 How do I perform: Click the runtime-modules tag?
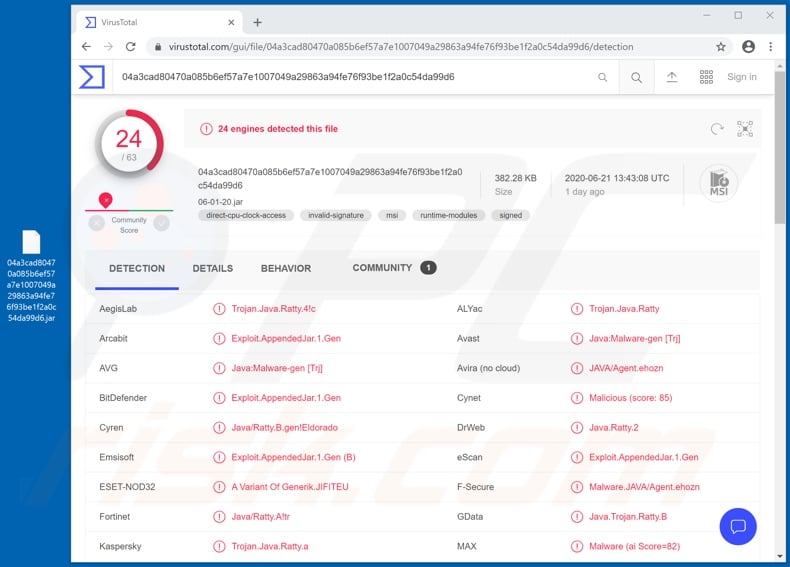pos(448,215)
